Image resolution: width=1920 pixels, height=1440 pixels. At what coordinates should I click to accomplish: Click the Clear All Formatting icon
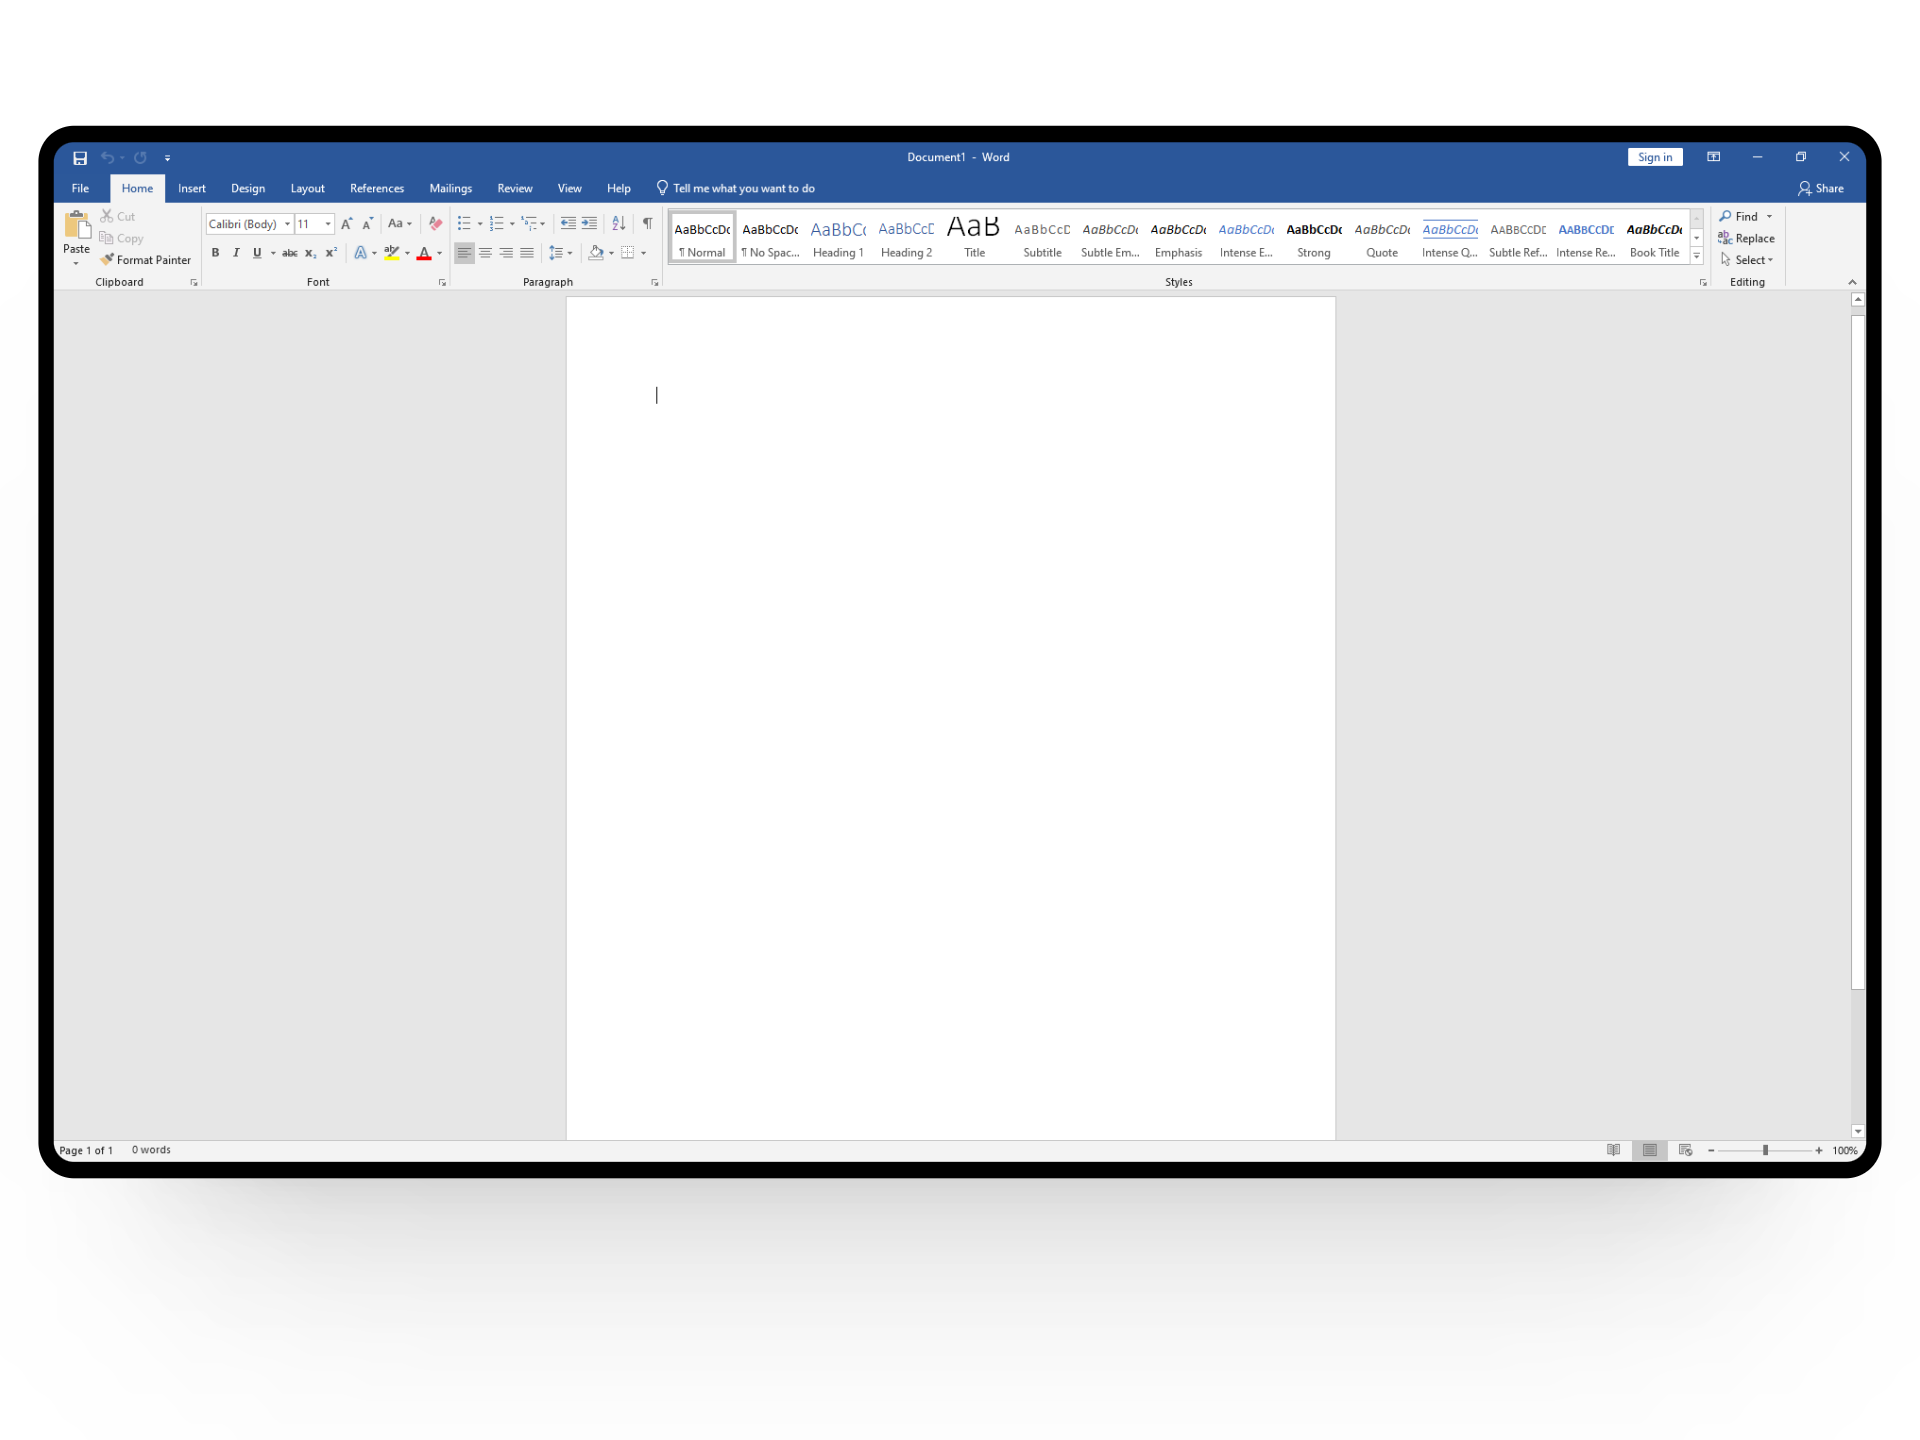435,224
